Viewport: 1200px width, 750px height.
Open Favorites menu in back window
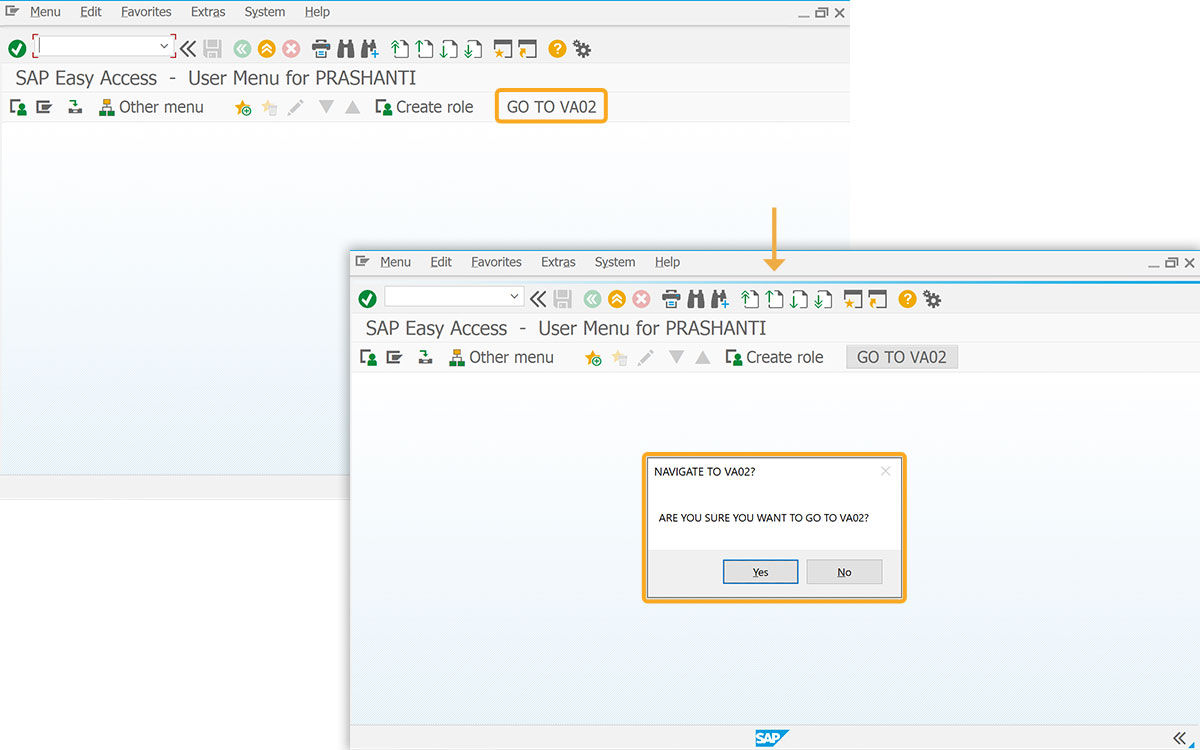(146, 12)
